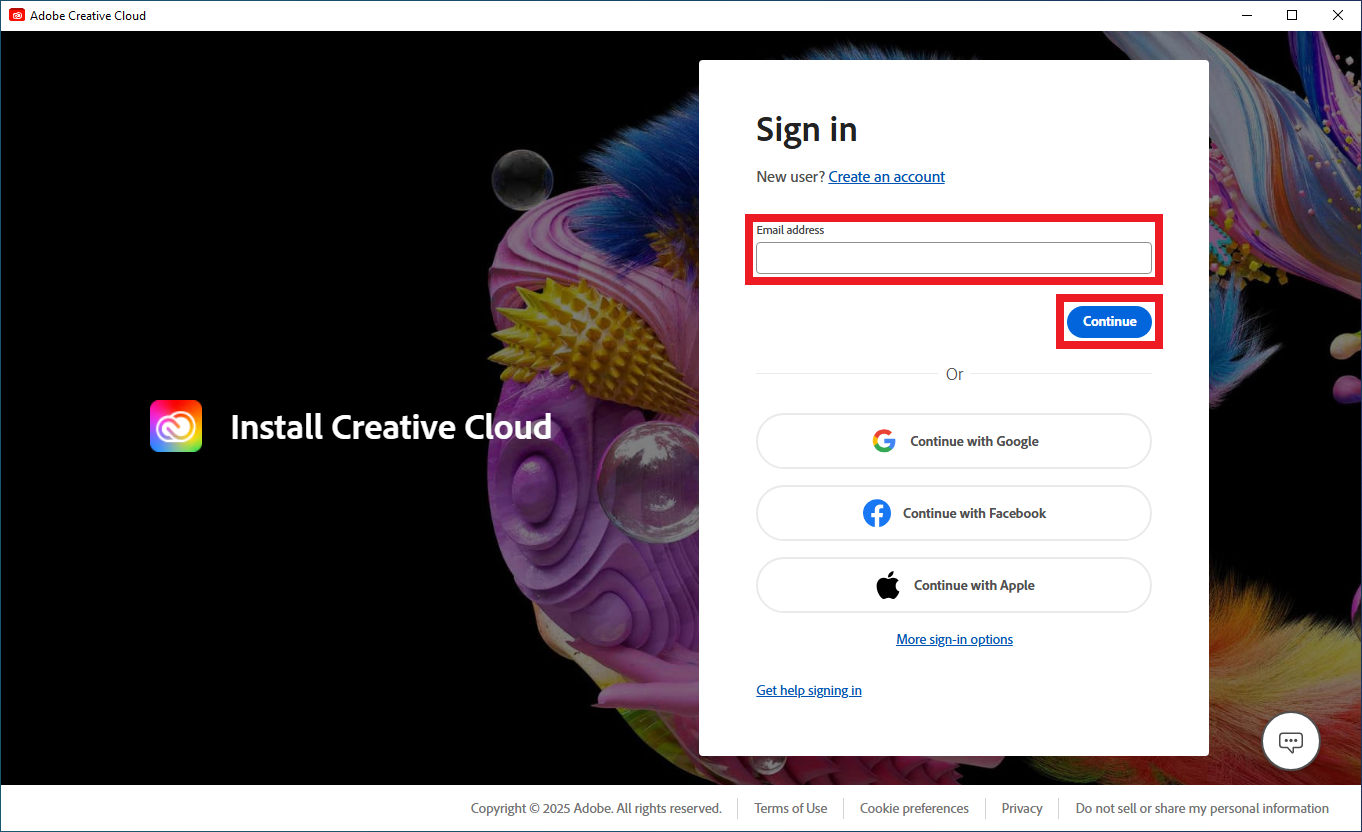
Task: Show More sign-in options
Action: coord(954,639)
